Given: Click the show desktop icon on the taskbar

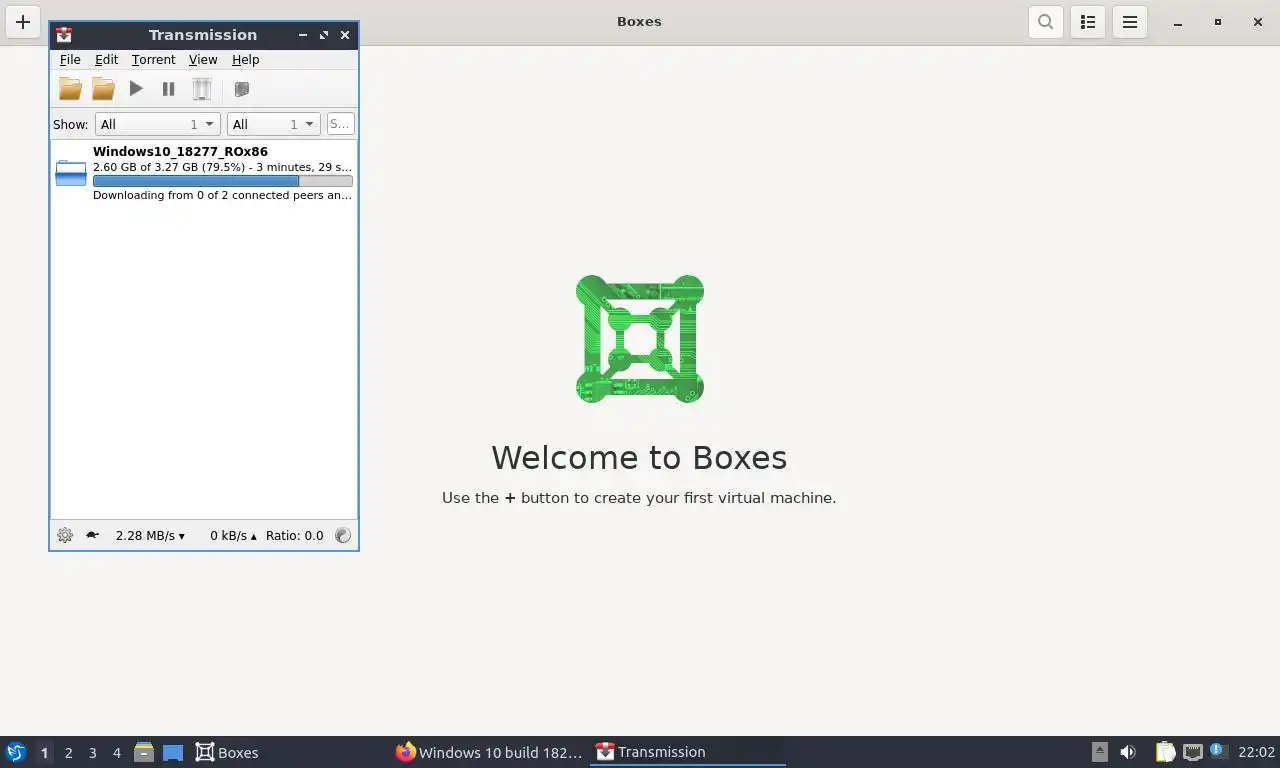Looking at the screenshot, I should pos(173,753).
